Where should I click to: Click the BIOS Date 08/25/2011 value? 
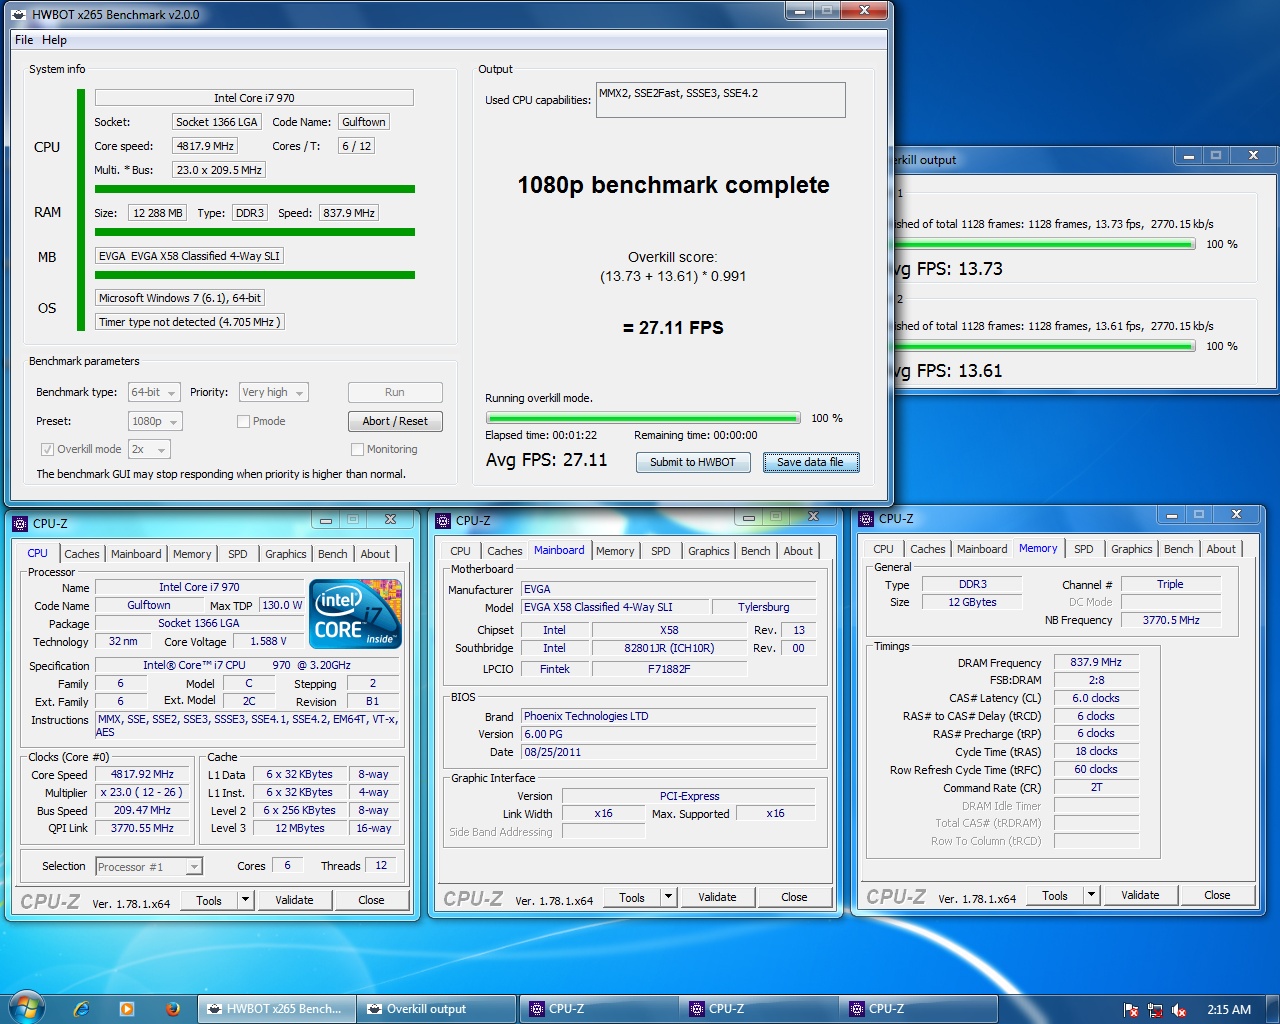click(x=668, y=752)
